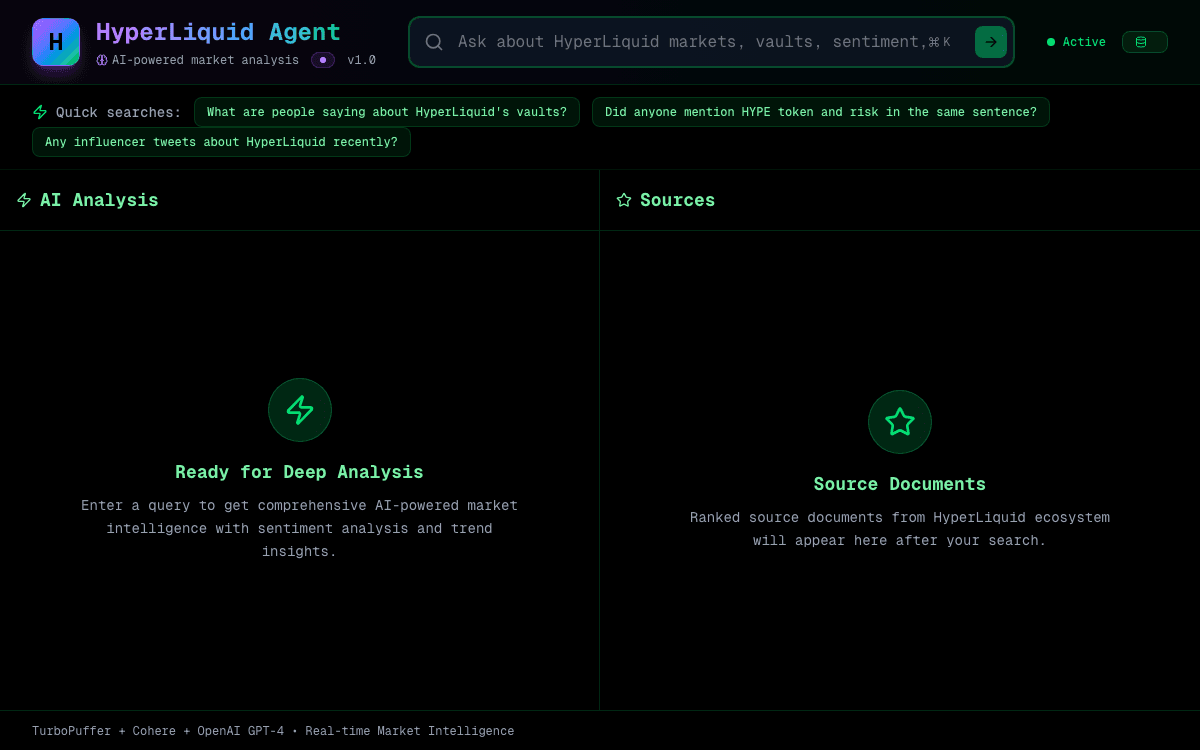Screen dimensions: 1200x750
Task: Click the HyperLiquid H logo icon
Action: [56, 42]
